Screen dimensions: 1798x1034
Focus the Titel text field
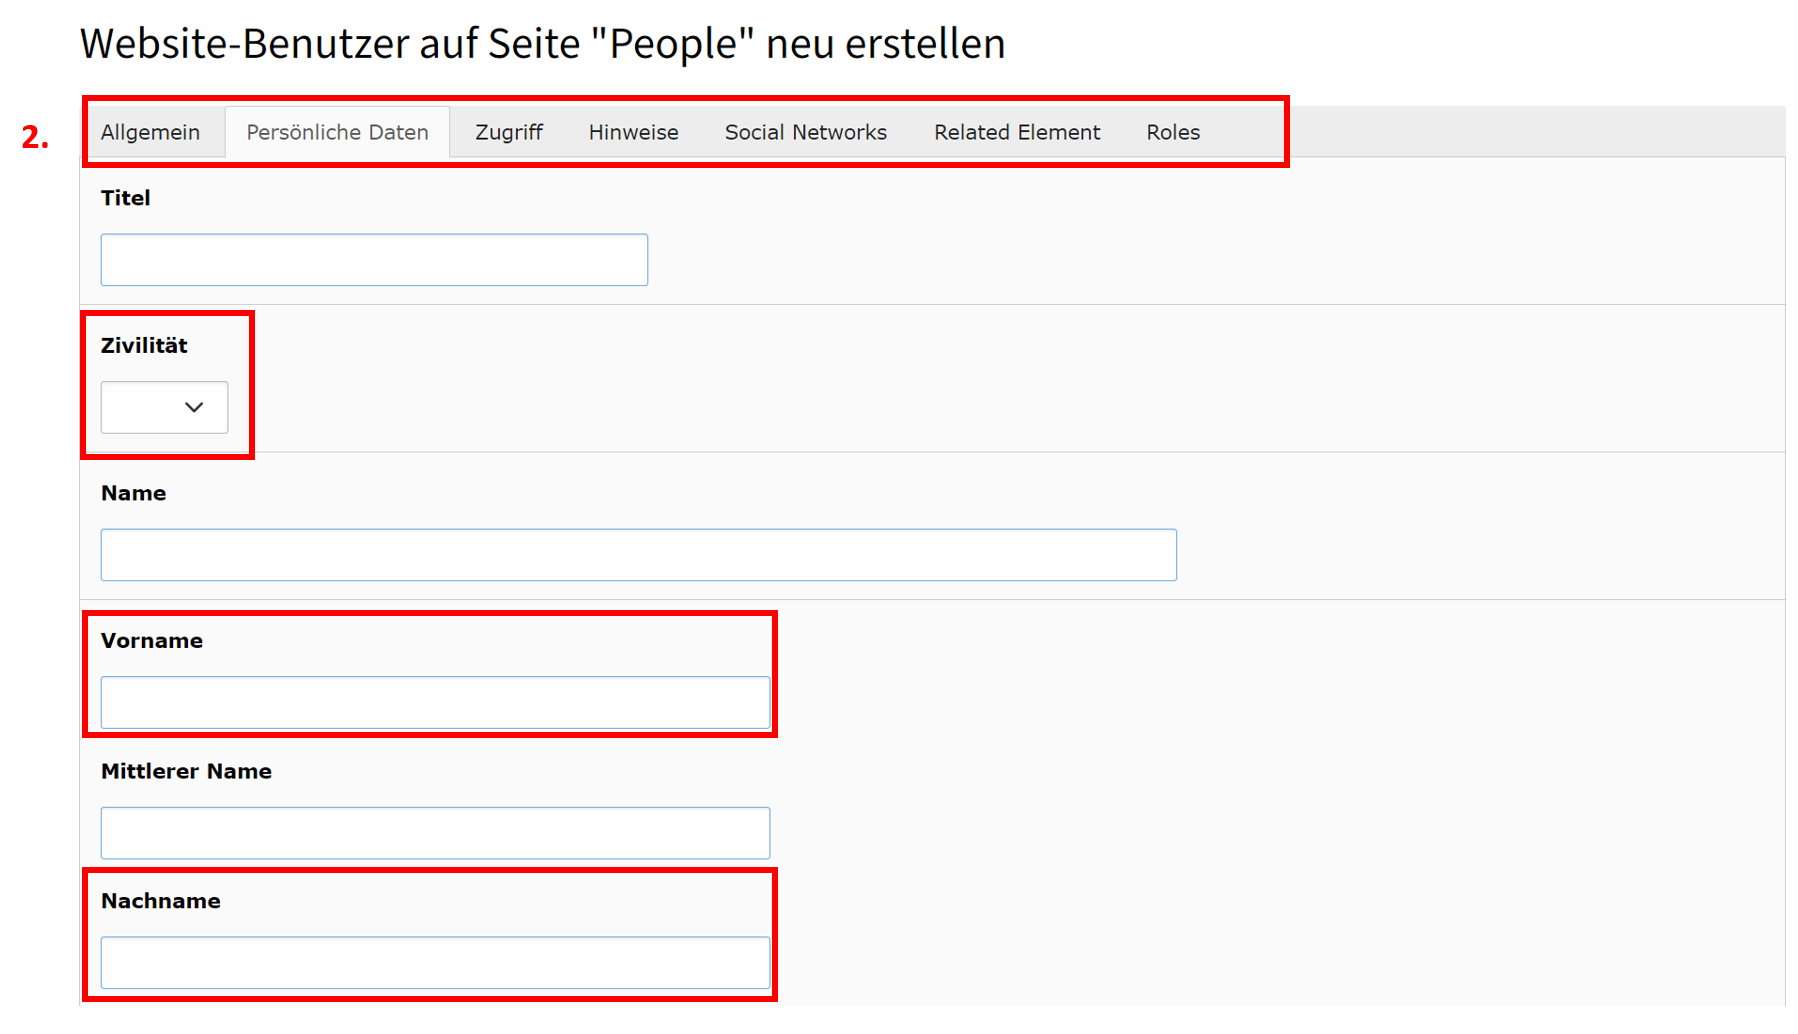click(x=374, y=260)
